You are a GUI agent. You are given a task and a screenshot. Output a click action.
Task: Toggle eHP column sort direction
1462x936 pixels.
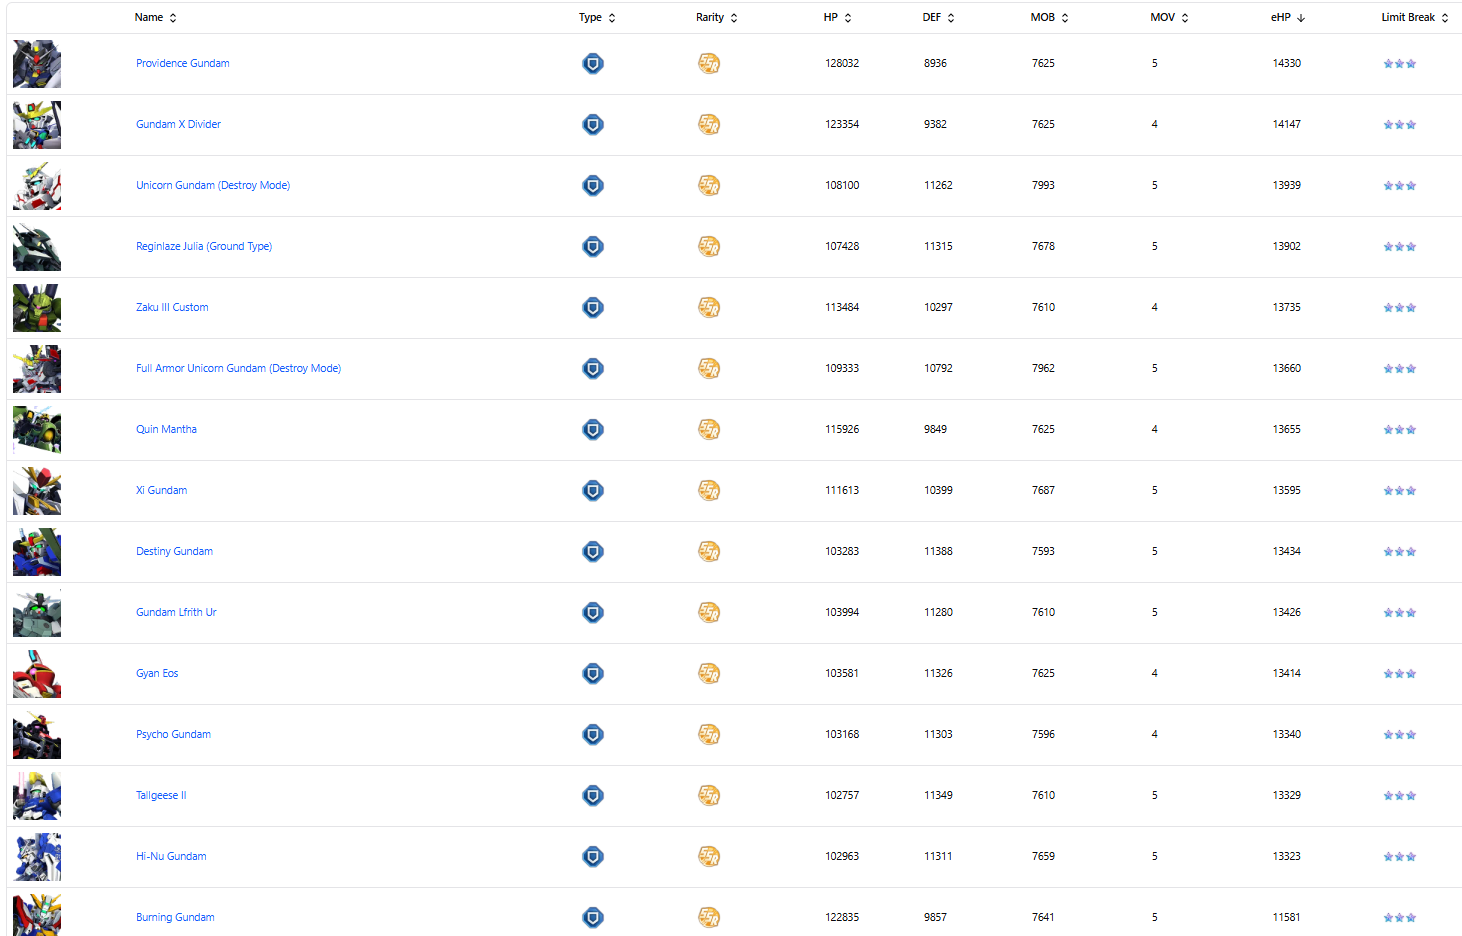(1288, 18)
